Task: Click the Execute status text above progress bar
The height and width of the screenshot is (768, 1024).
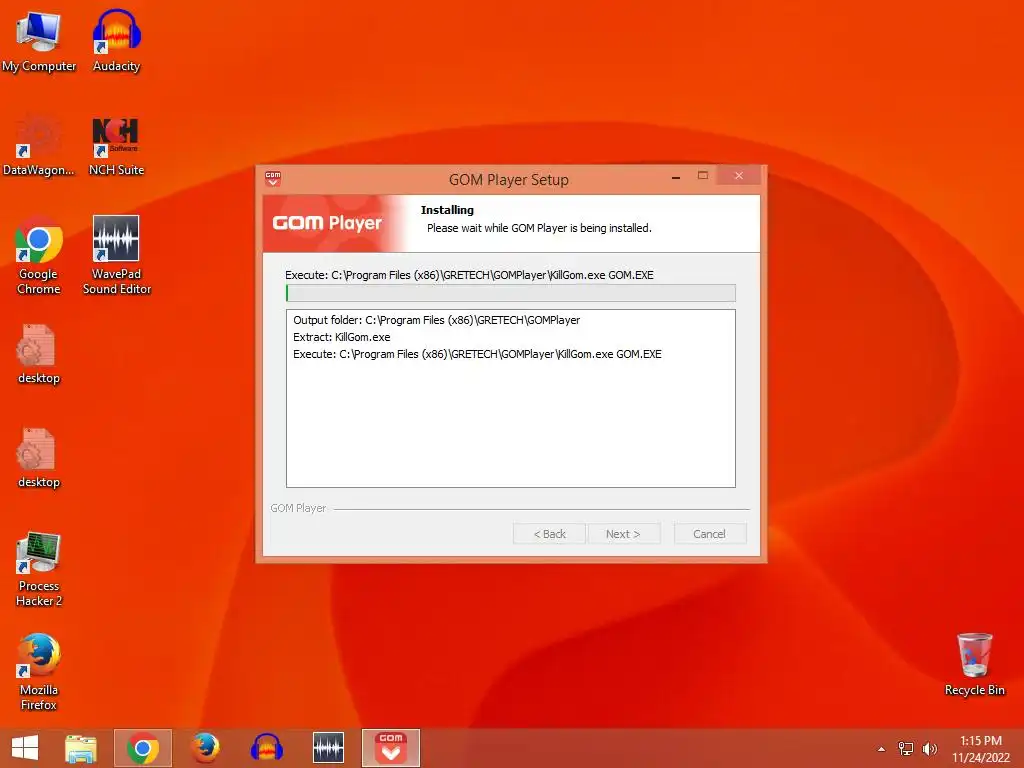Action: (x=469, y=275)
